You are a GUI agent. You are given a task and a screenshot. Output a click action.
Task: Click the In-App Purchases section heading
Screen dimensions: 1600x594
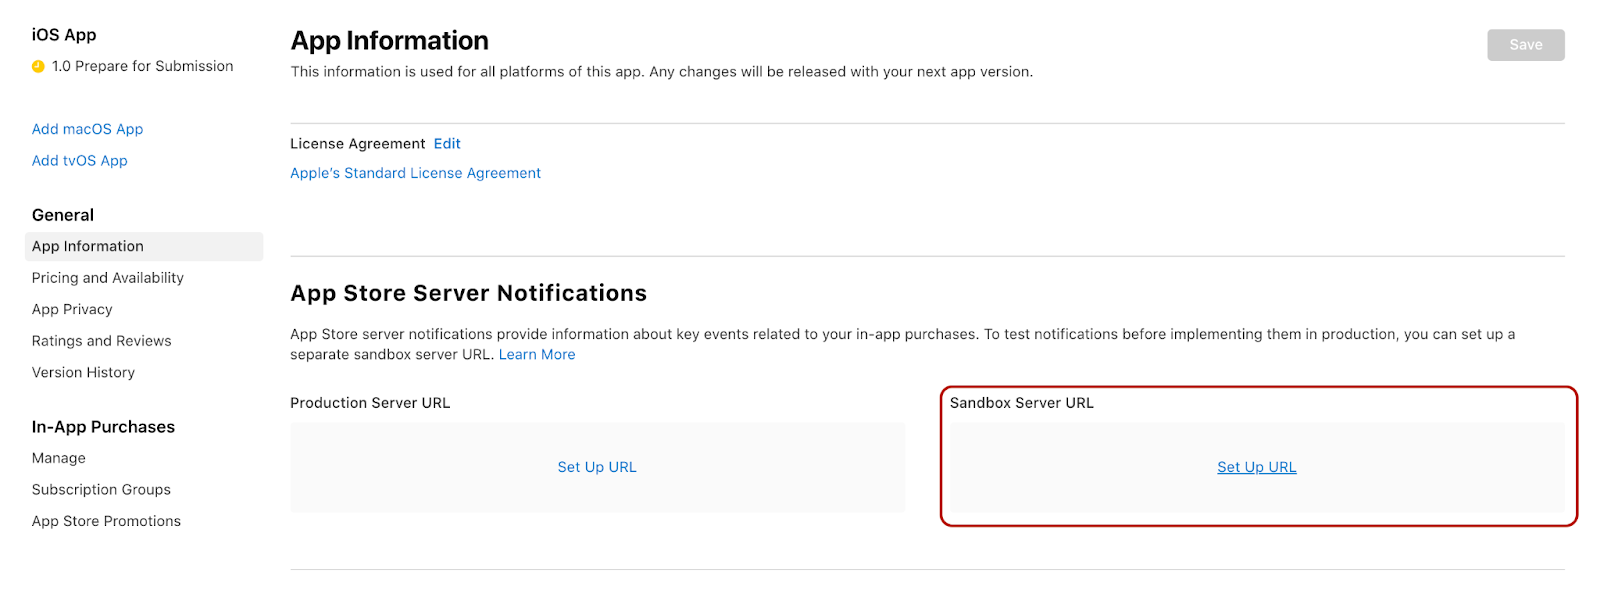pyautogui.click(x=103, y=427)
